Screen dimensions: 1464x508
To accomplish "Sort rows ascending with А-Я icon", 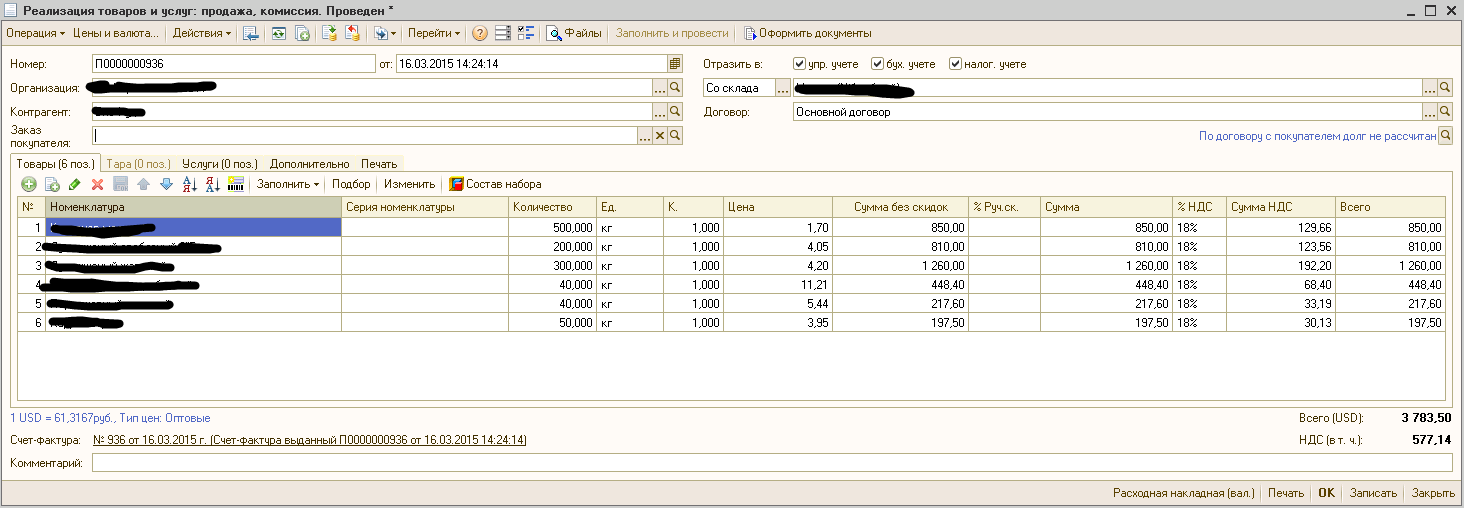I will tap(190, 184).
